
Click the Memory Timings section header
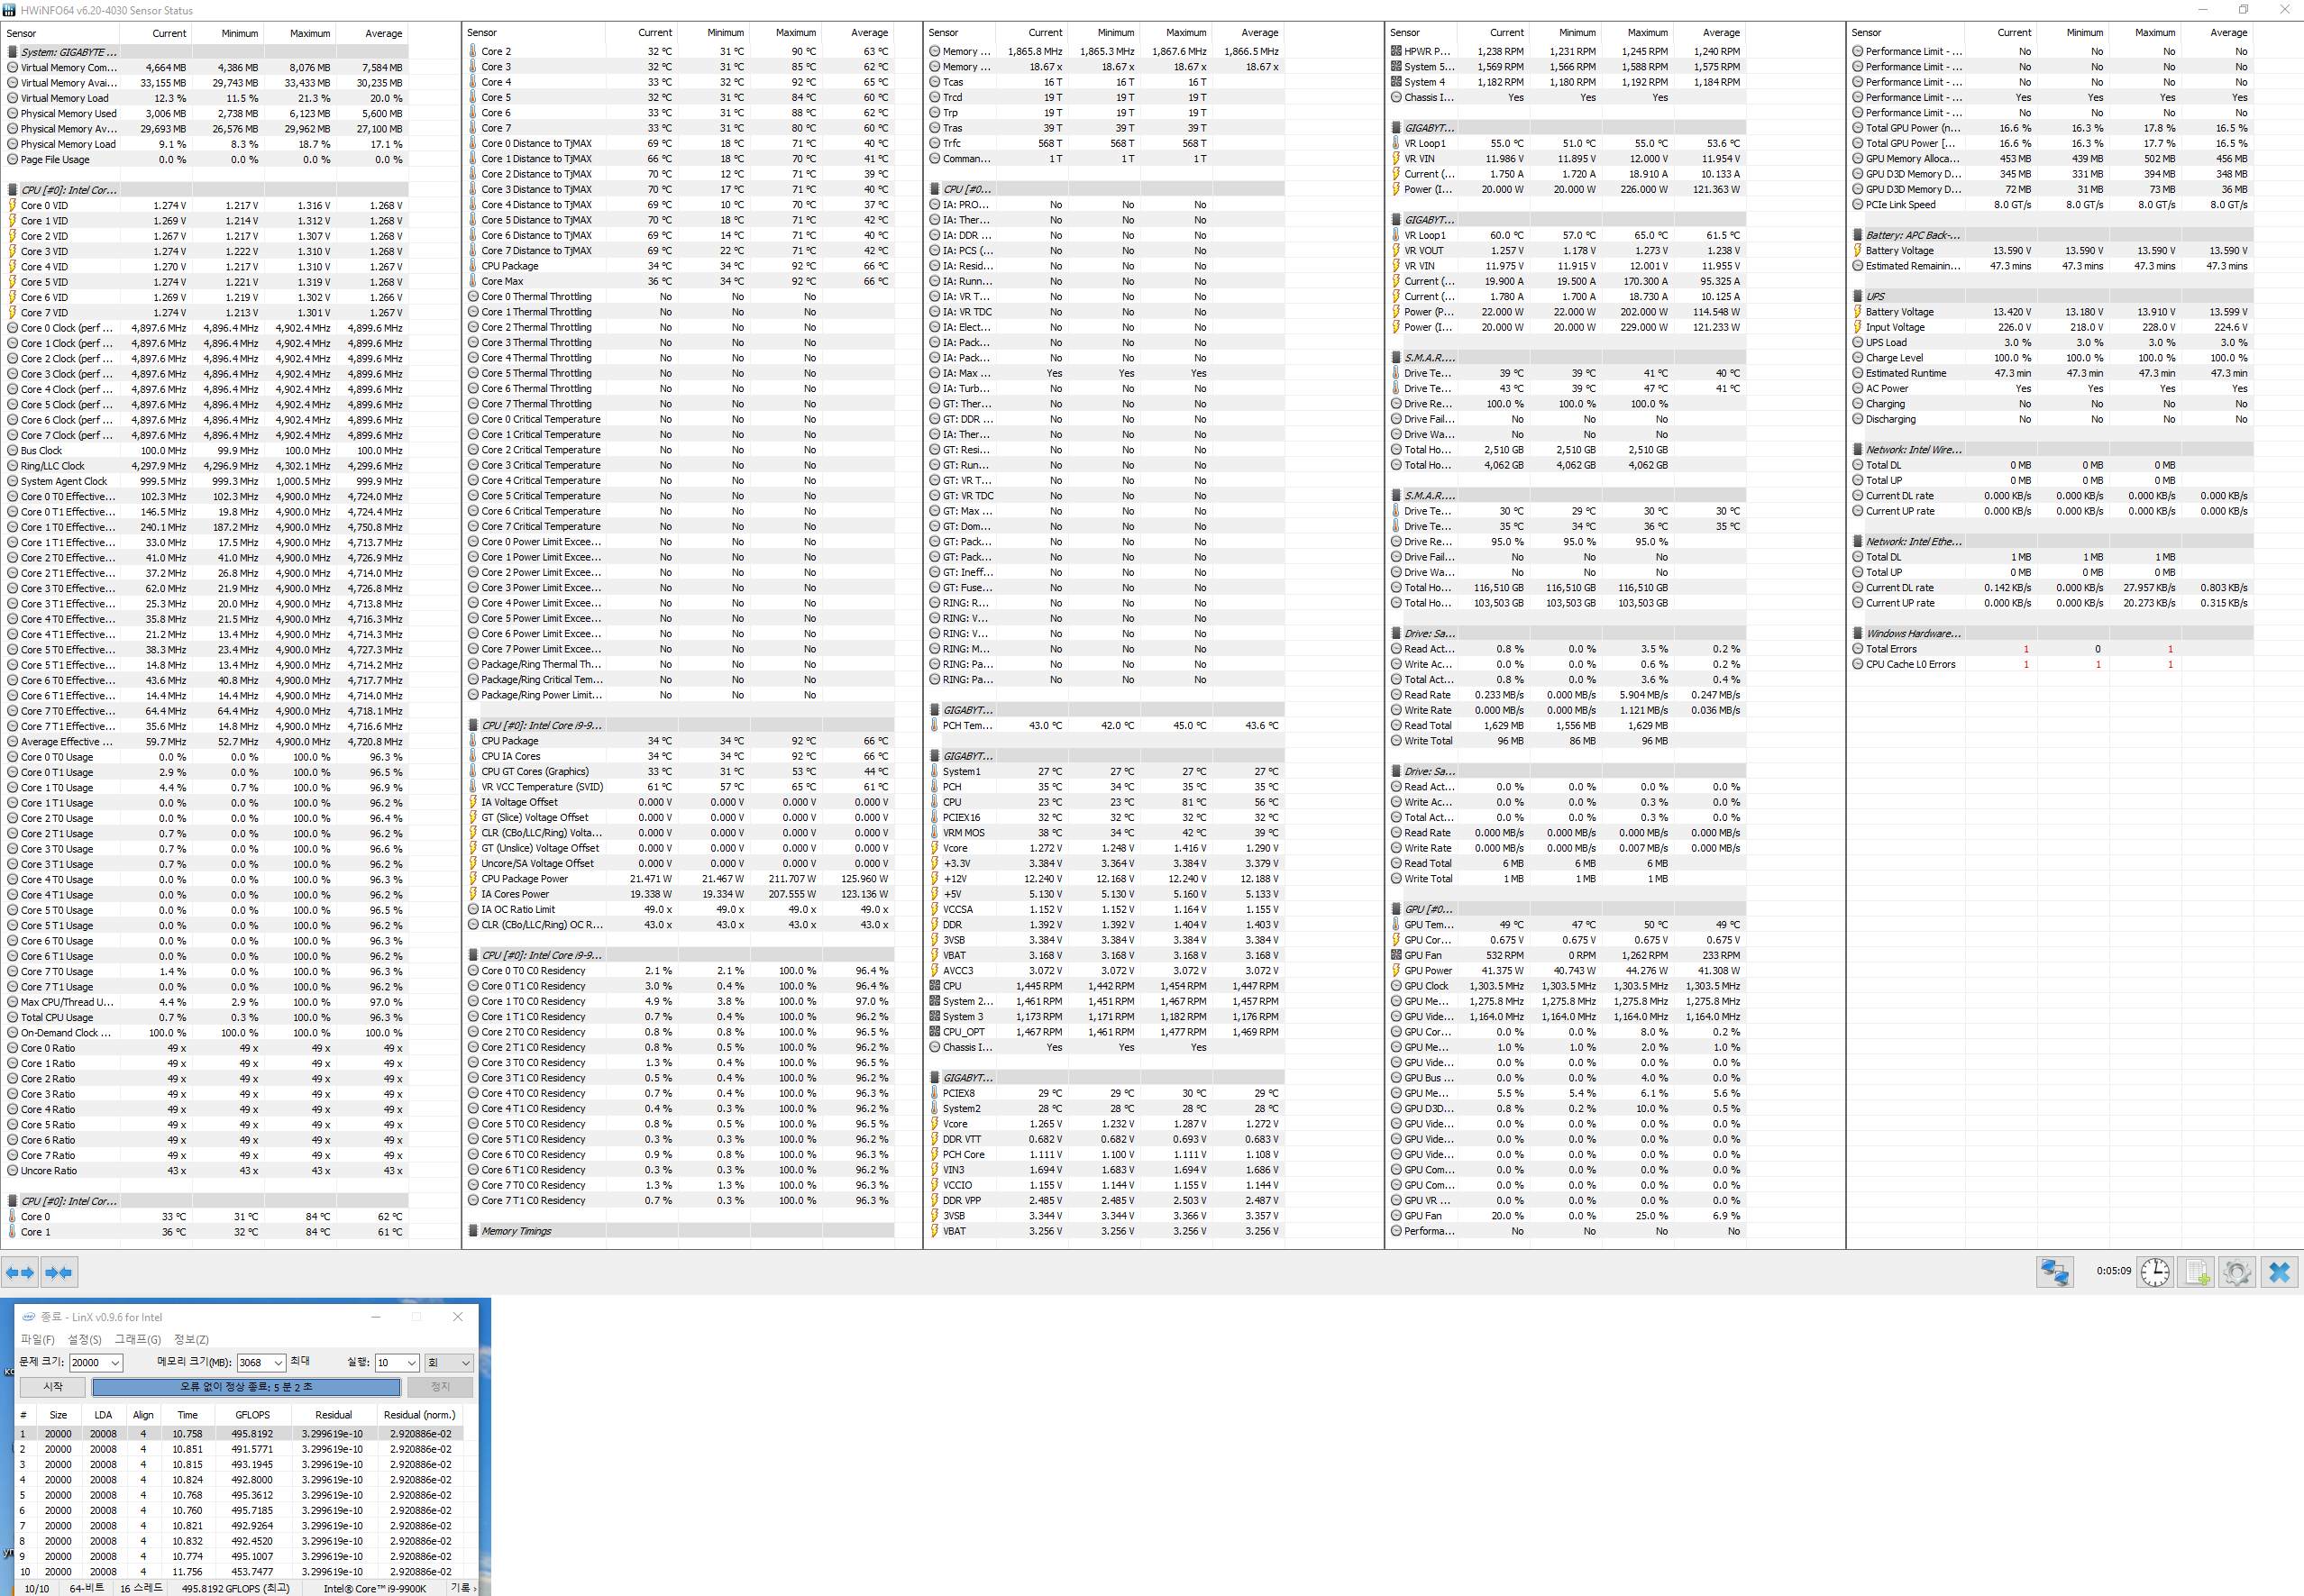516,1231
